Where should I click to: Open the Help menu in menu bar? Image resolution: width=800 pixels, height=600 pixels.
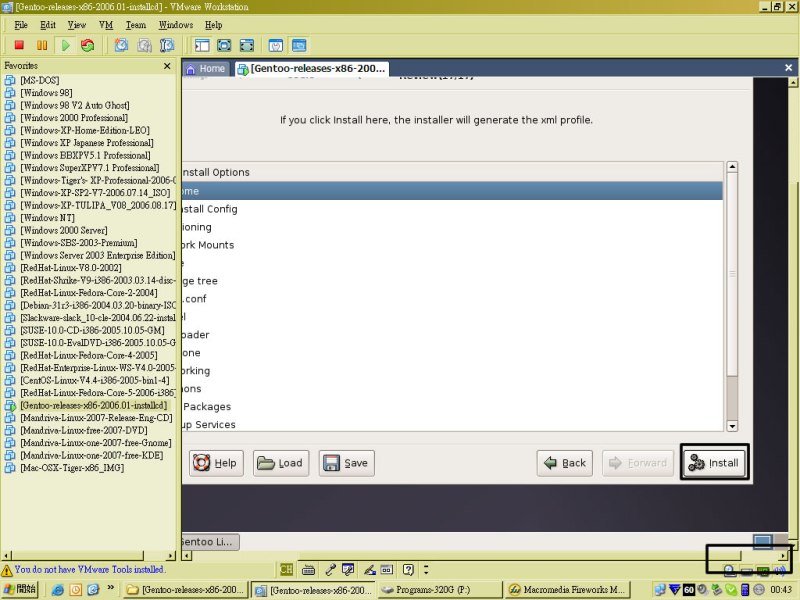tap(213, 25)
